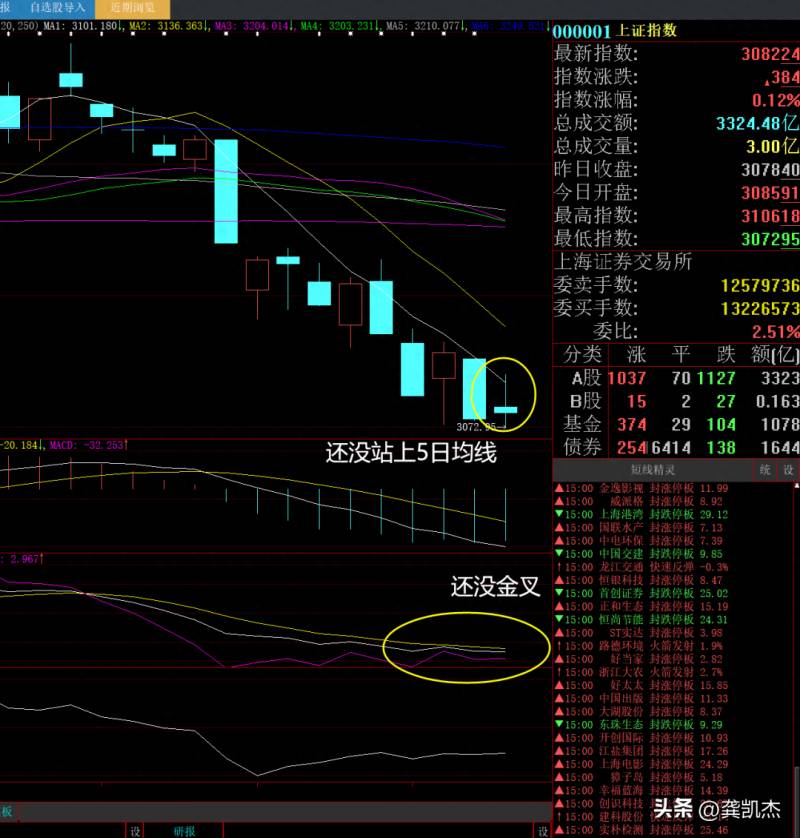Click the MA2 yellow moving average label

166,26
